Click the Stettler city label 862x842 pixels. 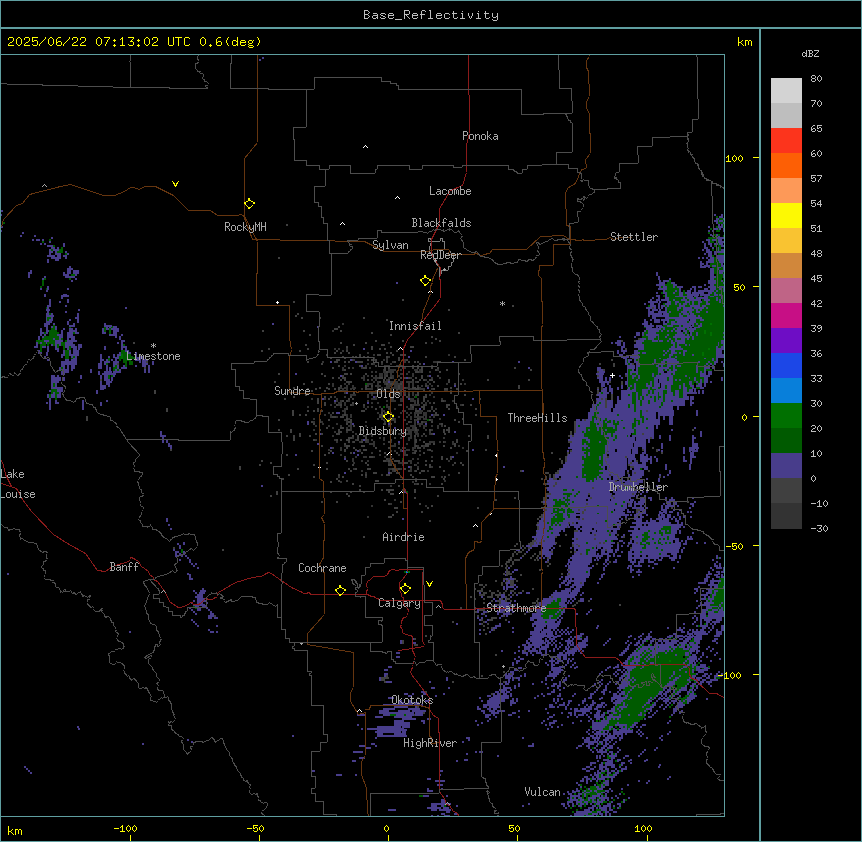tap(634, 237)
